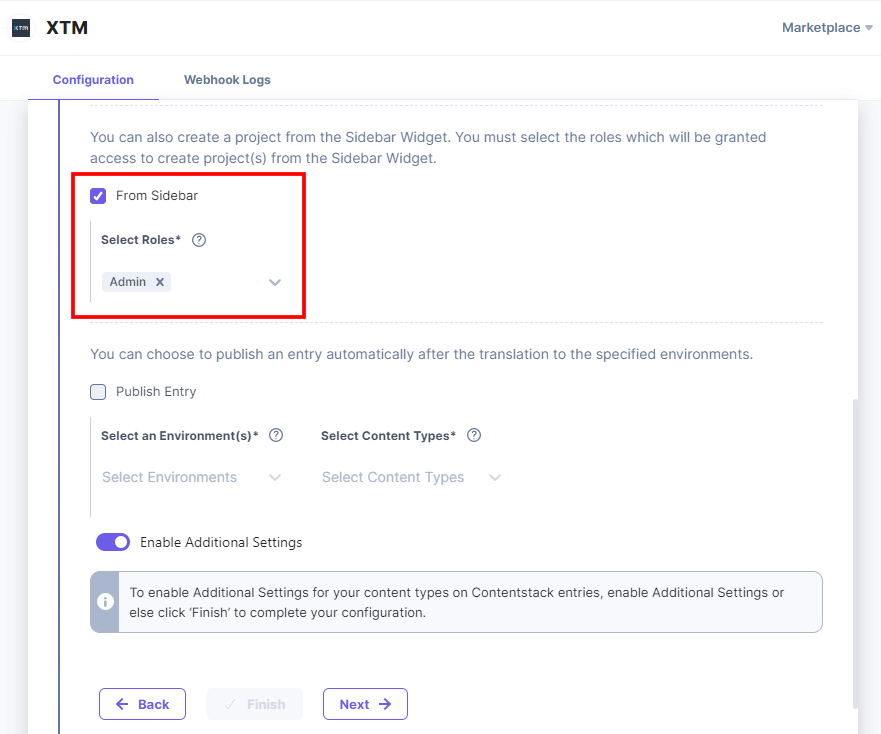Click the Select an Environment(s) help icon
Image resolution: width=881 pixels, height=734 pixels.
275,435
